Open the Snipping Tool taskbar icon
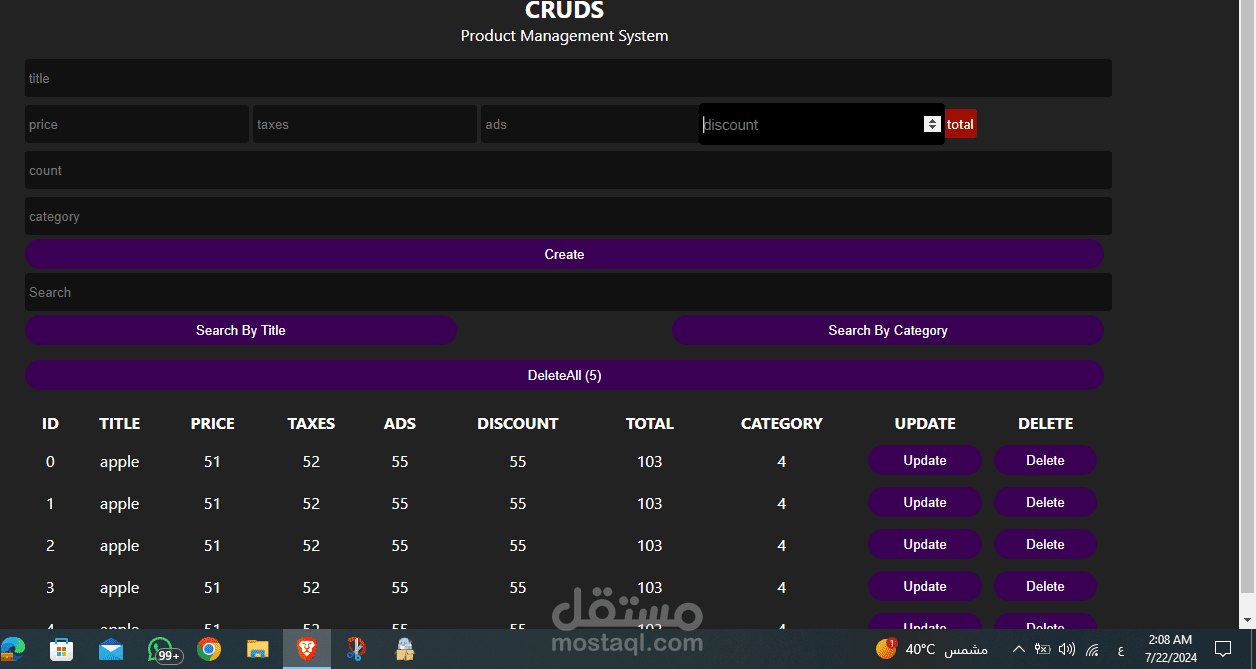The image size is (1256, 669). coord(356,650)
